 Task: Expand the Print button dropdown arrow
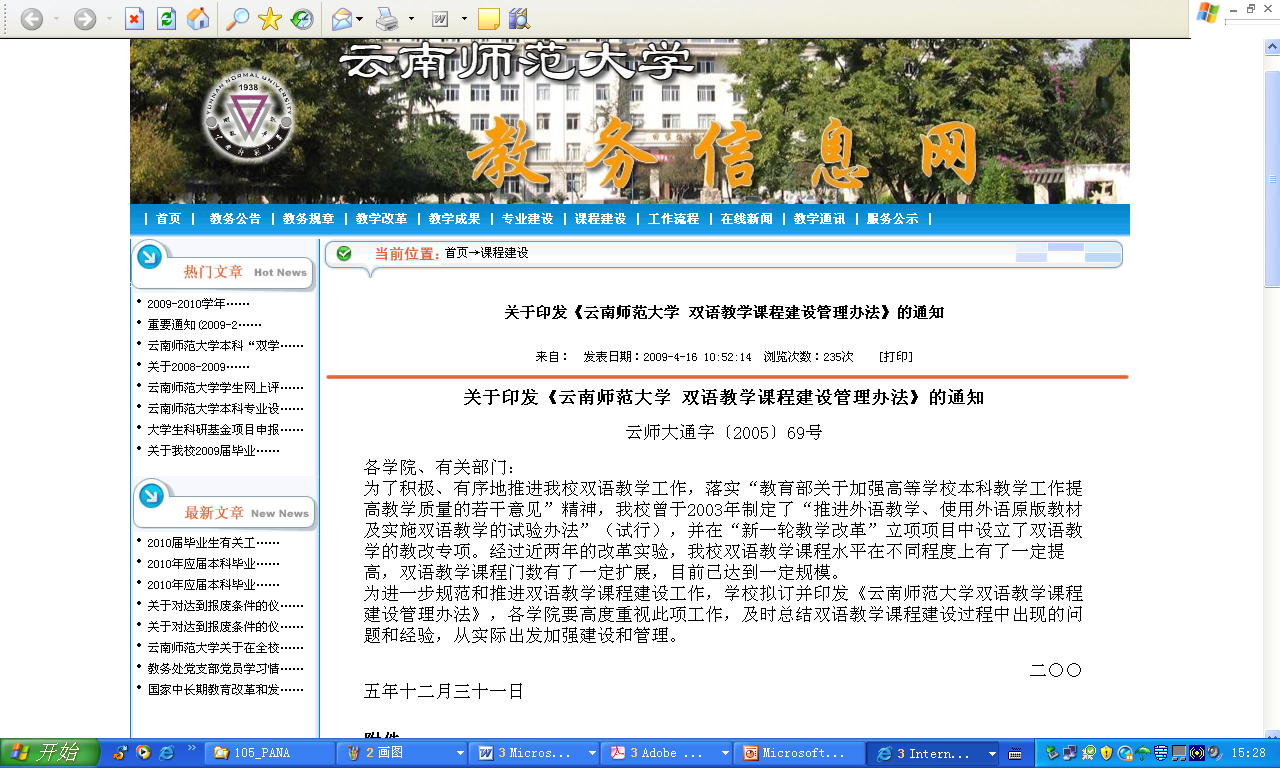click(x=410, y=19)
